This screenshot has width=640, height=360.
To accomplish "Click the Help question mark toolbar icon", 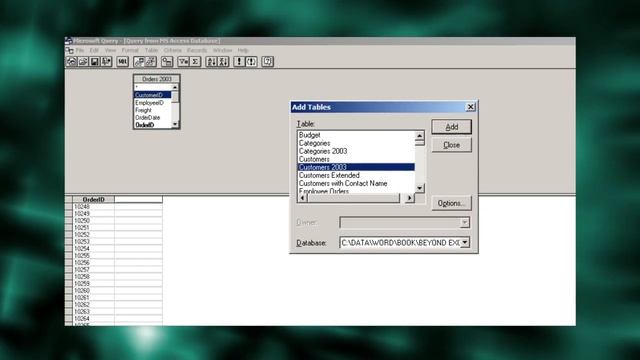I will pyautogui.click(x=267, y=62).
